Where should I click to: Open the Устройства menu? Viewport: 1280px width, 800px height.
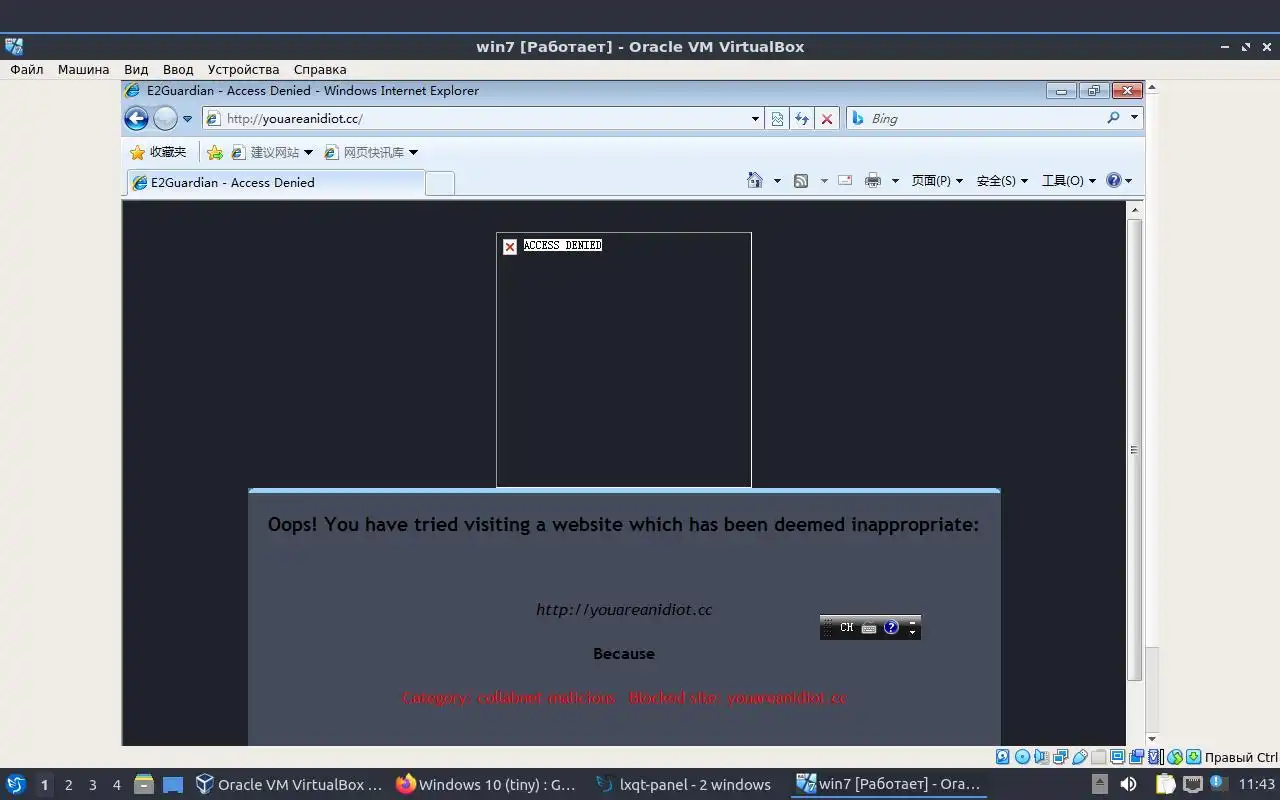243,69
